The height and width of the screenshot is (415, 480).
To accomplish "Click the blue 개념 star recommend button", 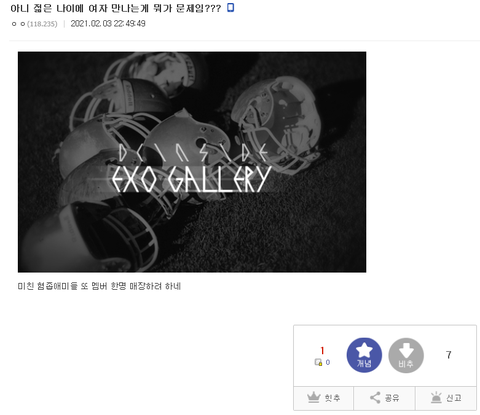I will [364, 355].
